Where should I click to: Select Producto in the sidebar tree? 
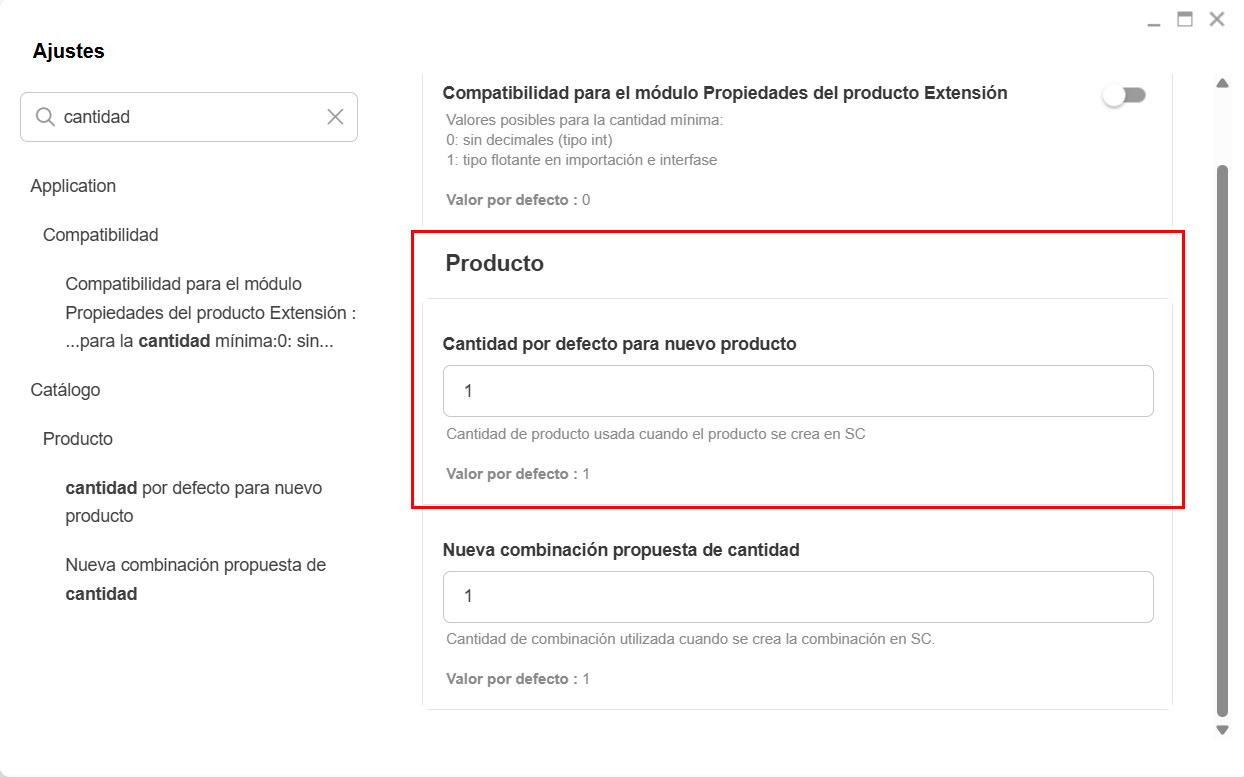(77, 439)
